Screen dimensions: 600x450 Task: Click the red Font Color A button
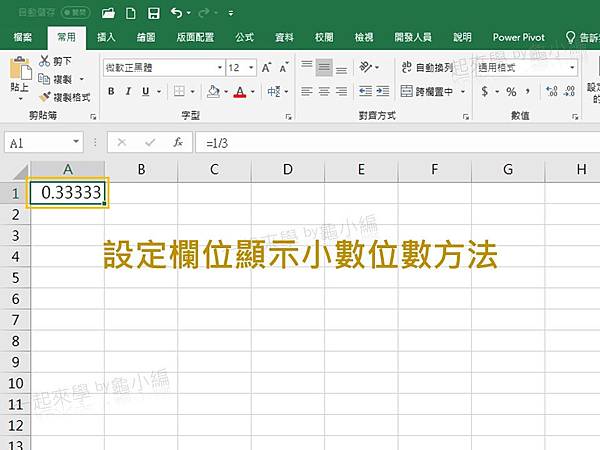(x=240, y=91)
